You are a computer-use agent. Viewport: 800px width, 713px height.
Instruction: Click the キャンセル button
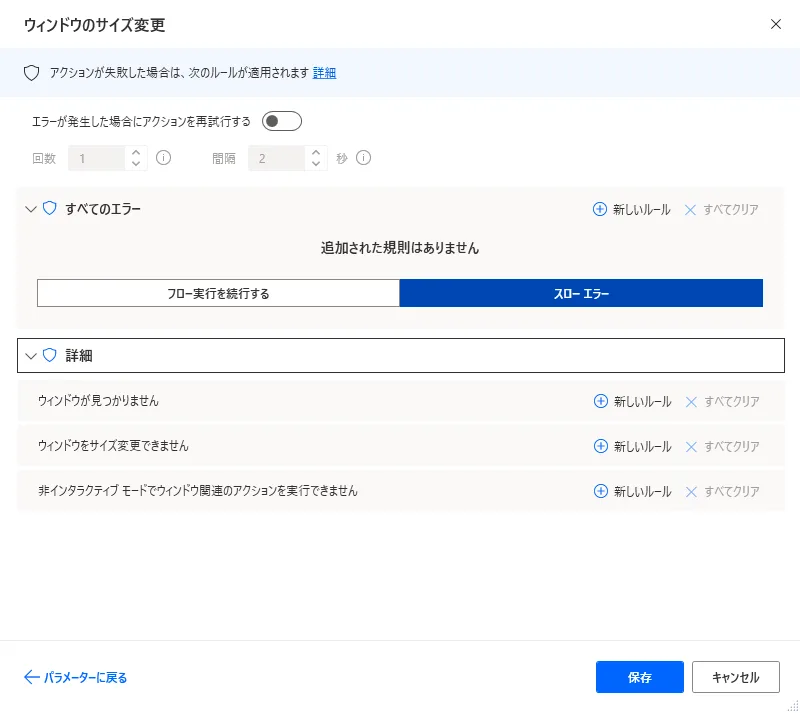point(735,677)
